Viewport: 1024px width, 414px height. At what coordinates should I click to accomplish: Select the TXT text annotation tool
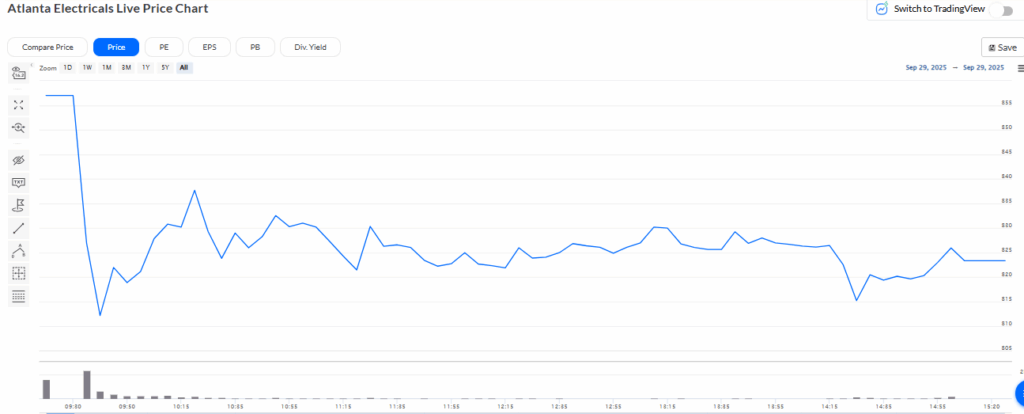[x=18, y=183]
